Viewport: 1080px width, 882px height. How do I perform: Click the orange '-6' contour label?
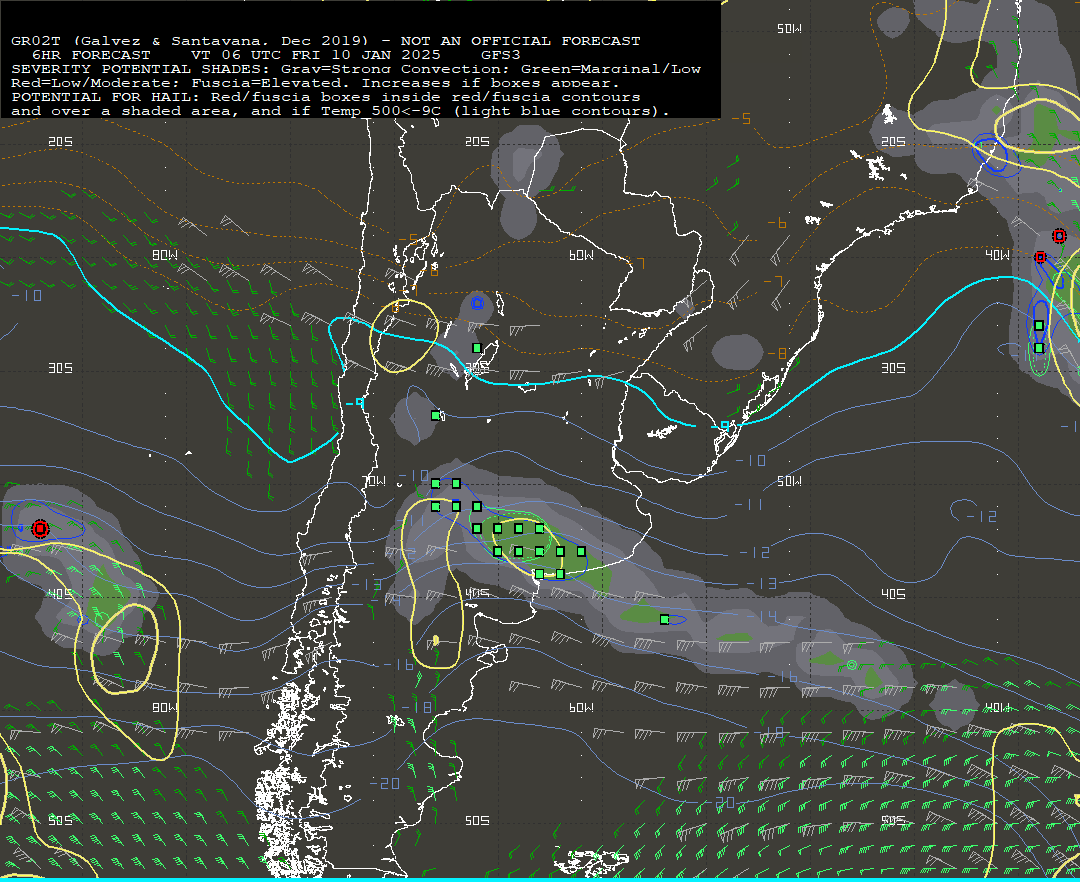[777, 223]
